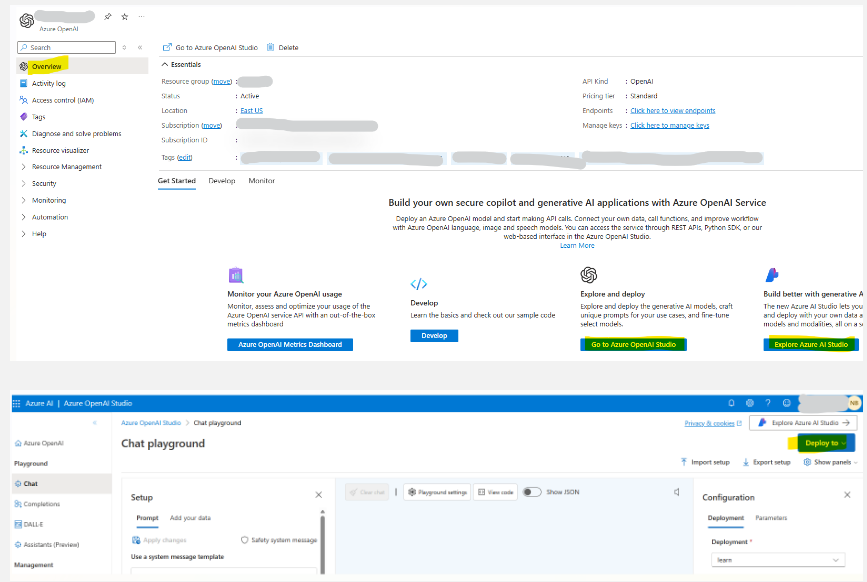The width and height of the screenshot is (867, 582).
Task: Pin the Azure OpenAI resource page
Action: click(x=108, y=16)
